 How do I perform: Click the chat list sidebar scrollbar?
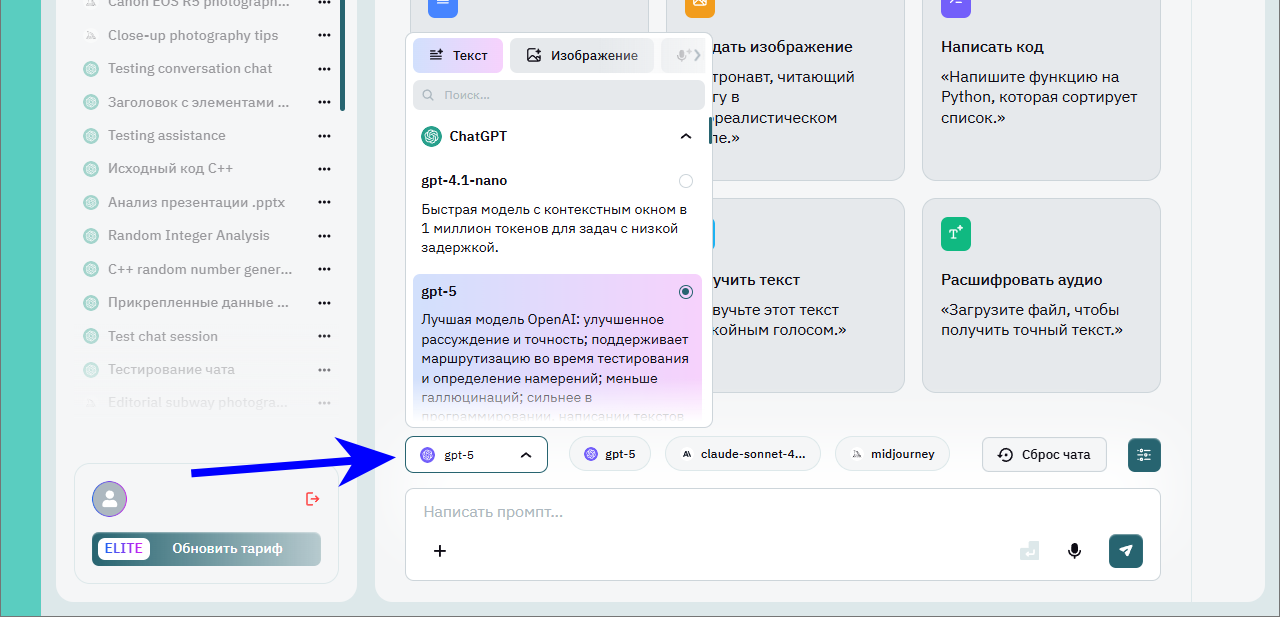point(343,55)
